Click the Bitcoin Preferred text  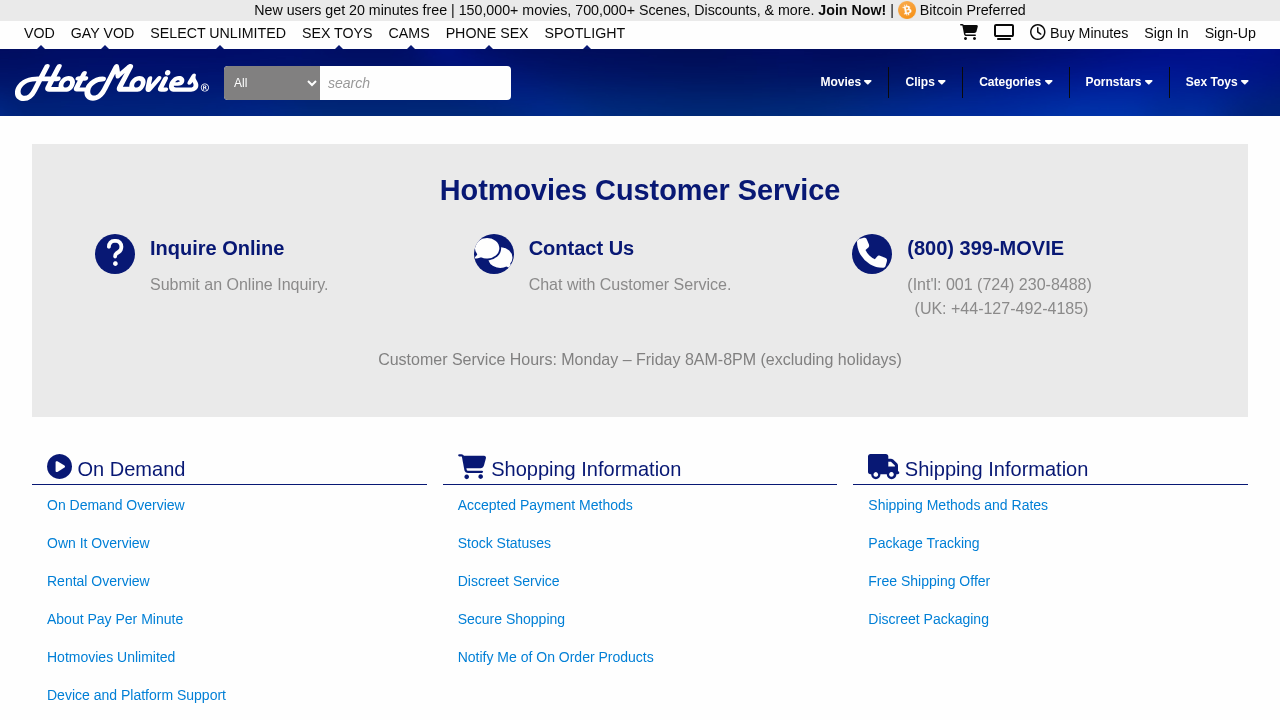click(x=972, y=10)
